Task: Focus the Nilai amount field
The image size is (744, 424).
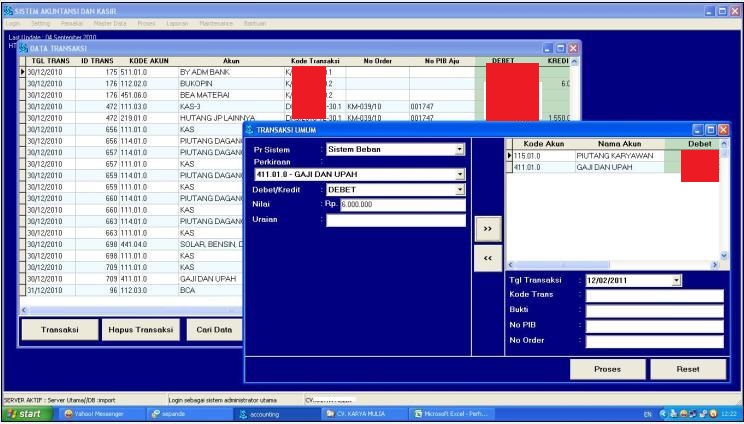Action: [x=402, y=205]
